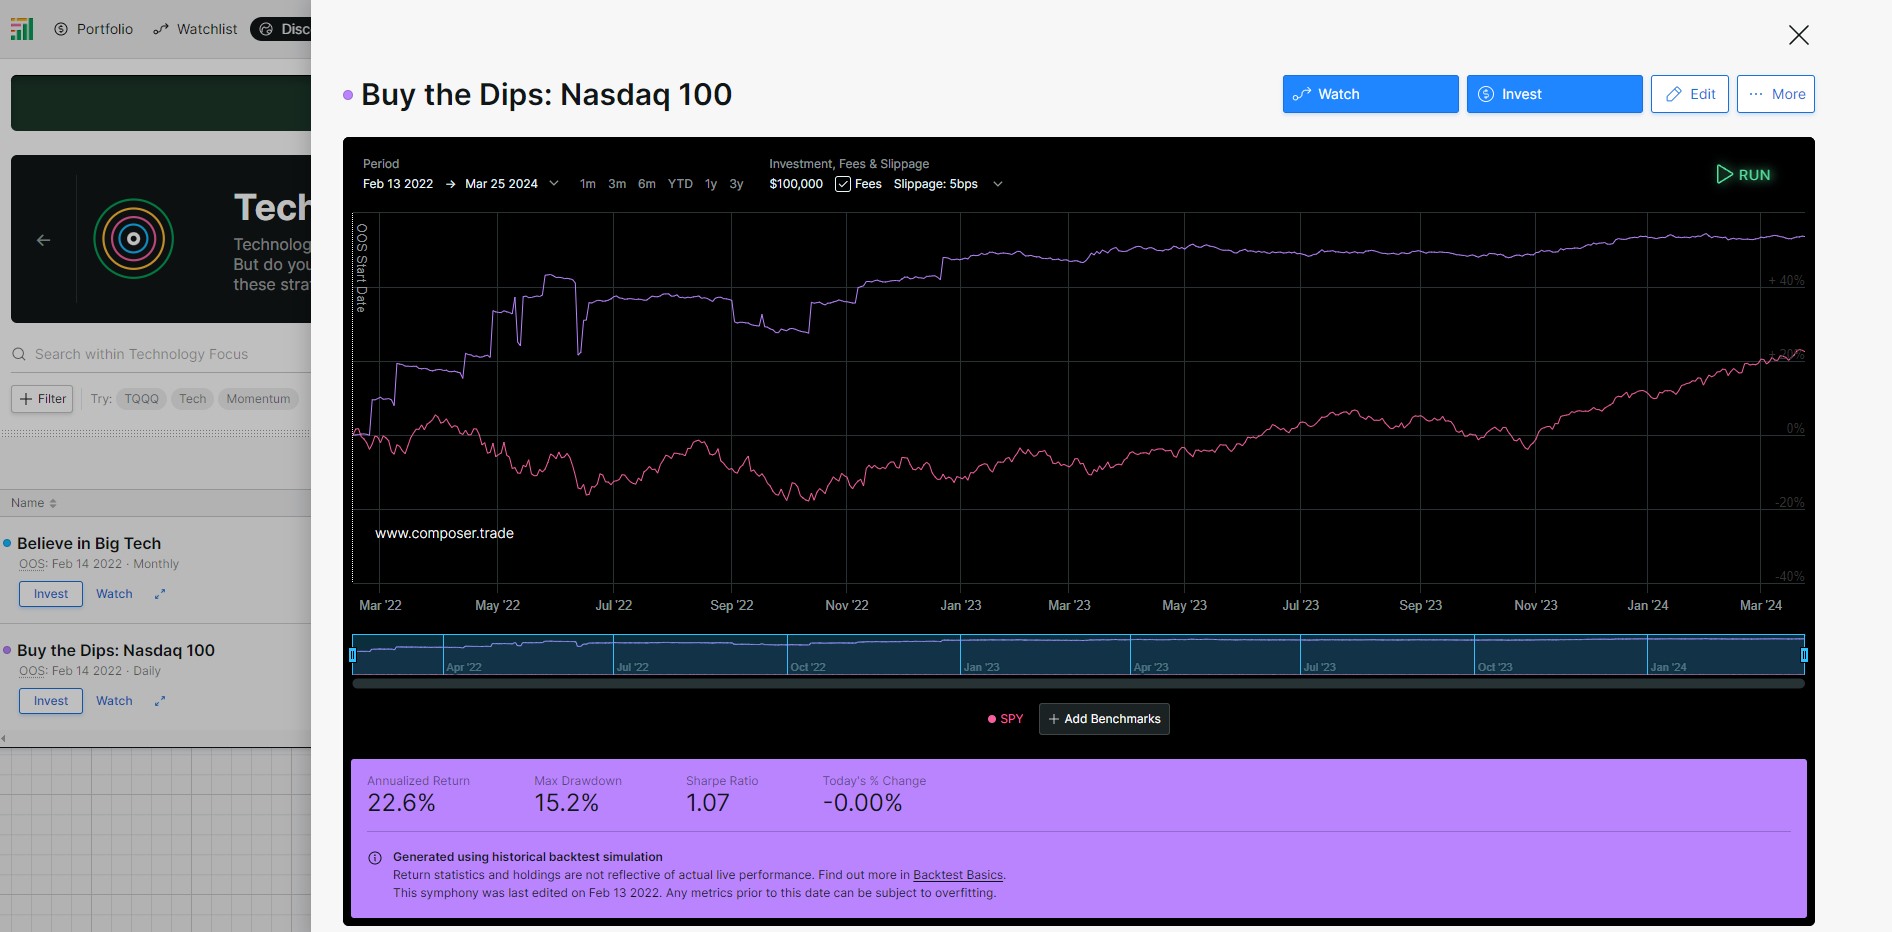The width and height of the screenshot is (1892, 932).
Task: Click right handle of timeline range slider
Action: [x=1804, y=655]
